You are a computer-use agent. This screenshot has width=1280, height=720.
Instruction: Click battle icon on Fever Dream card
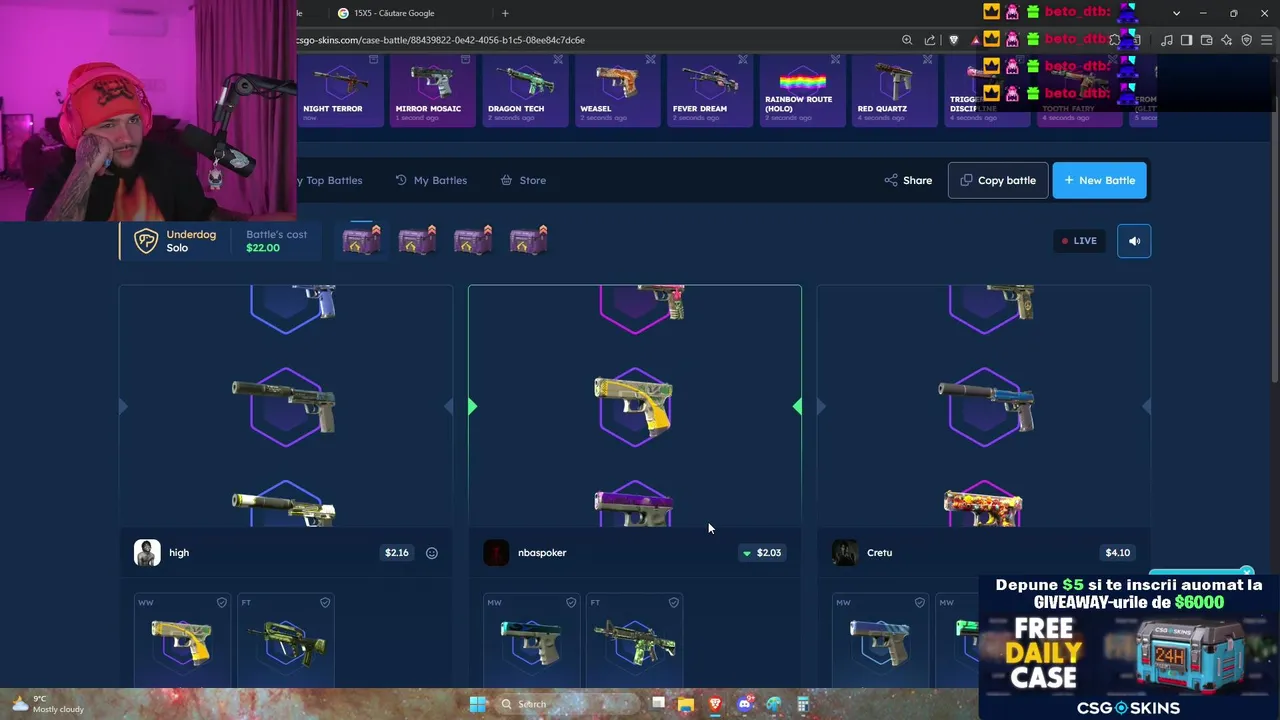pyautogui.click(x=742, y=60)
